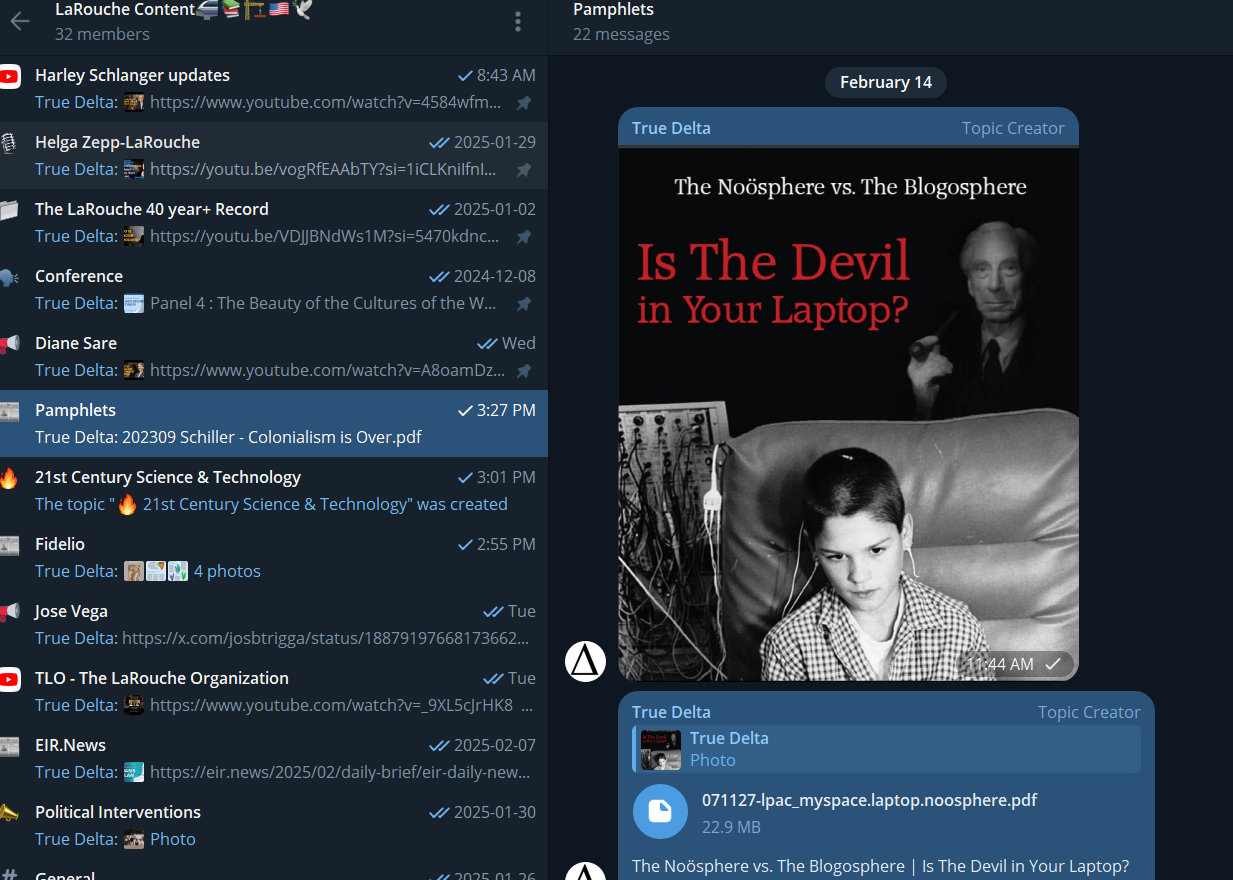1233x880 pixels.
Task: Click the Jose Vega x.com link preview
Action: [x=326, y=638]
